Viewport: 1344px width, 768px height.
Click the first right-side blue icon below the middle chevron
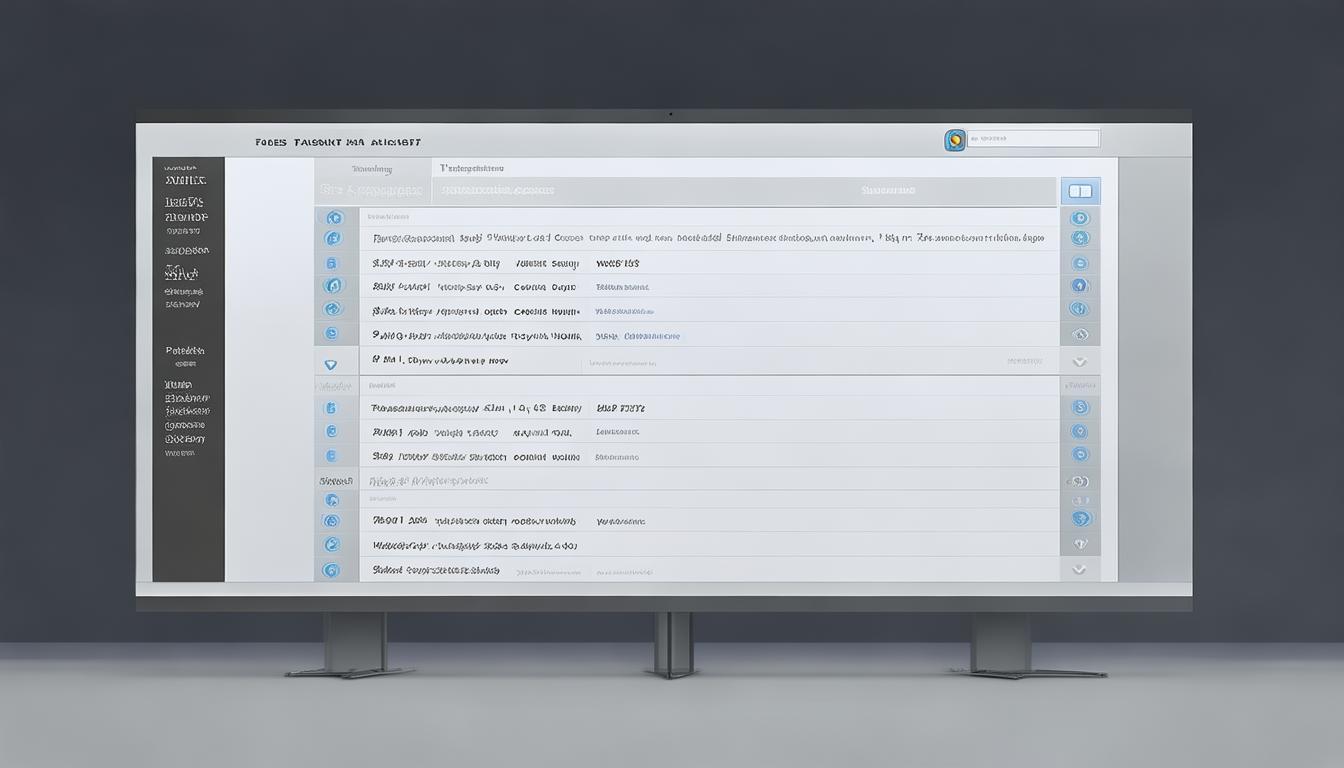click(1079, 407)
